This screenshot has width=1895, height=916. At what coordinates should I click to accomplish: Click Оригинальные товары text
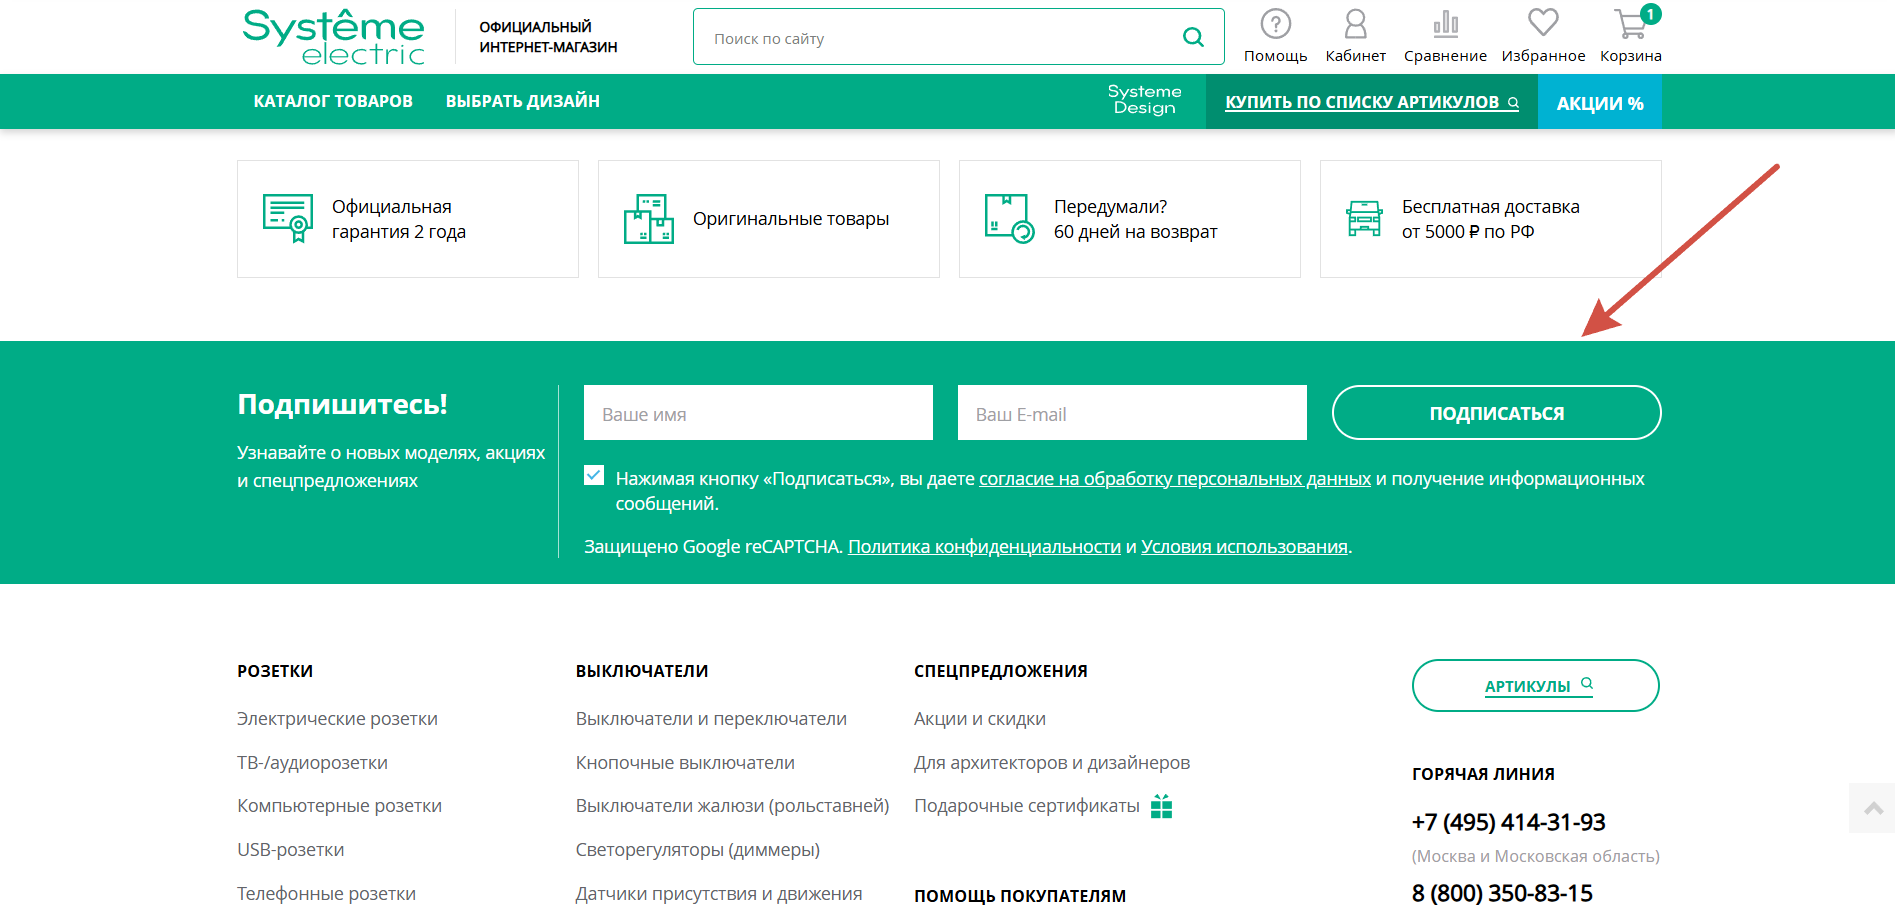point(791,219)
